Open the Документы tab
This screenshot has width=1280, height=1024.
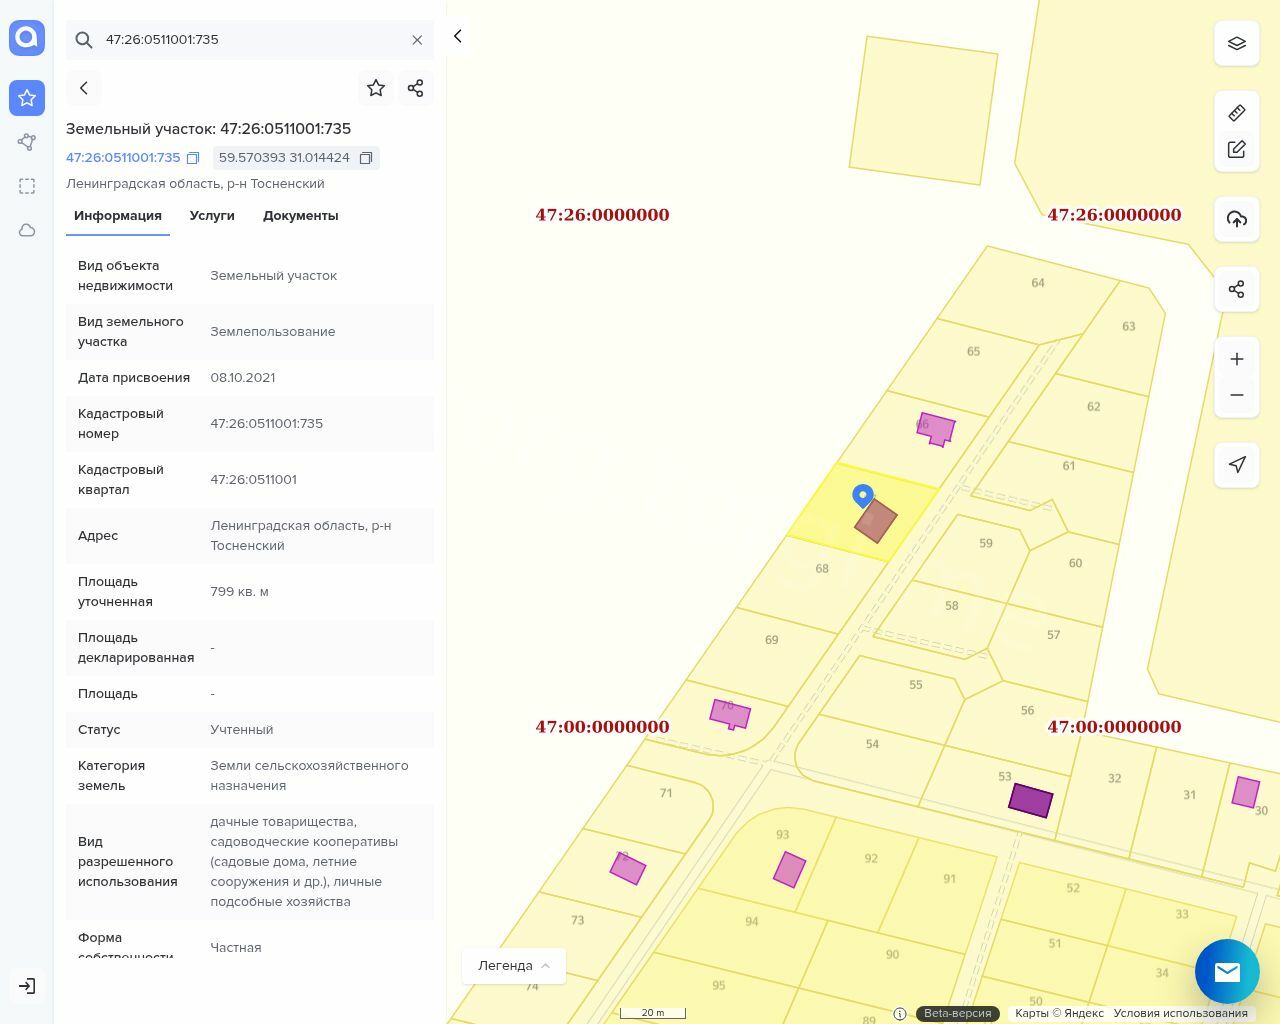pos(300,216)
